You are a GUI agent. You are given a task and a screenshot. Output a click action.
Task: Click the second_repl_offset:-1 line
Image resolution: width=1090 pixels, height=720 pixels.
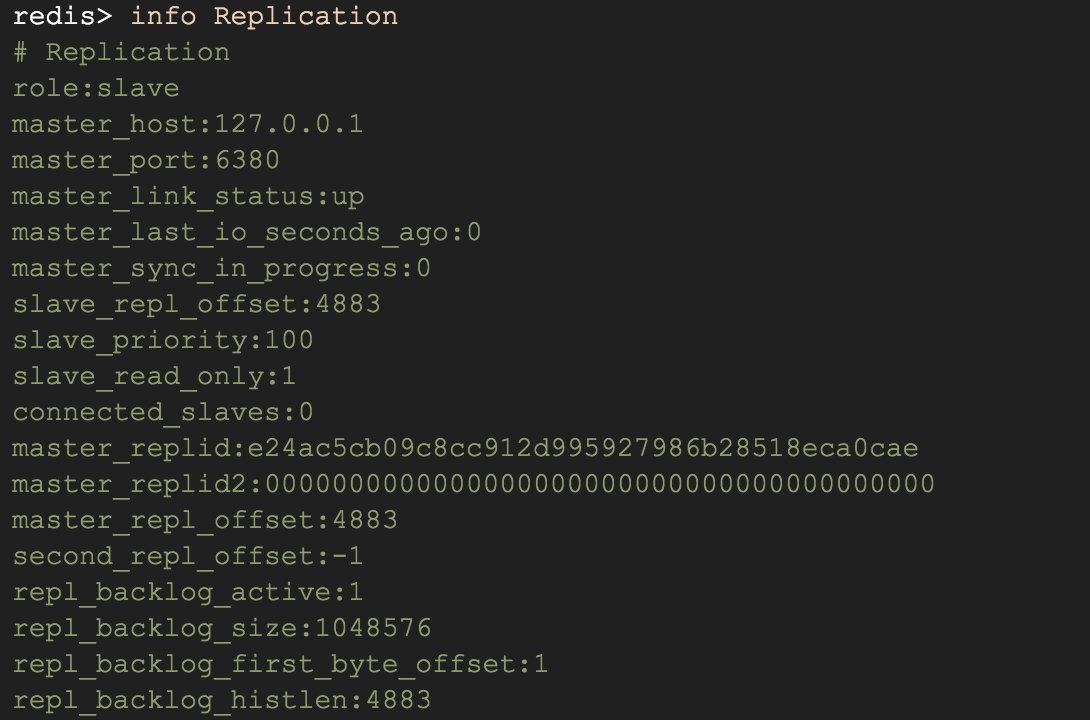(188, 556)
